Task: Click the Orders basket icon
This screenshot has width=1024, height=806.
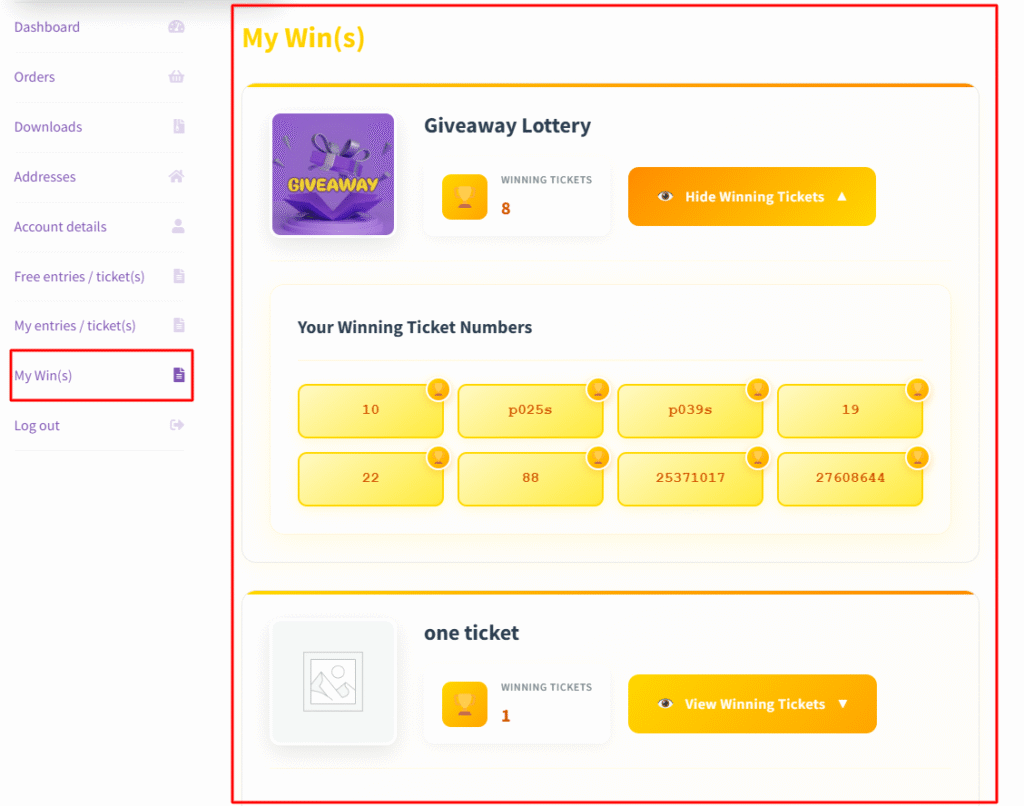Action: coord(177,77)
